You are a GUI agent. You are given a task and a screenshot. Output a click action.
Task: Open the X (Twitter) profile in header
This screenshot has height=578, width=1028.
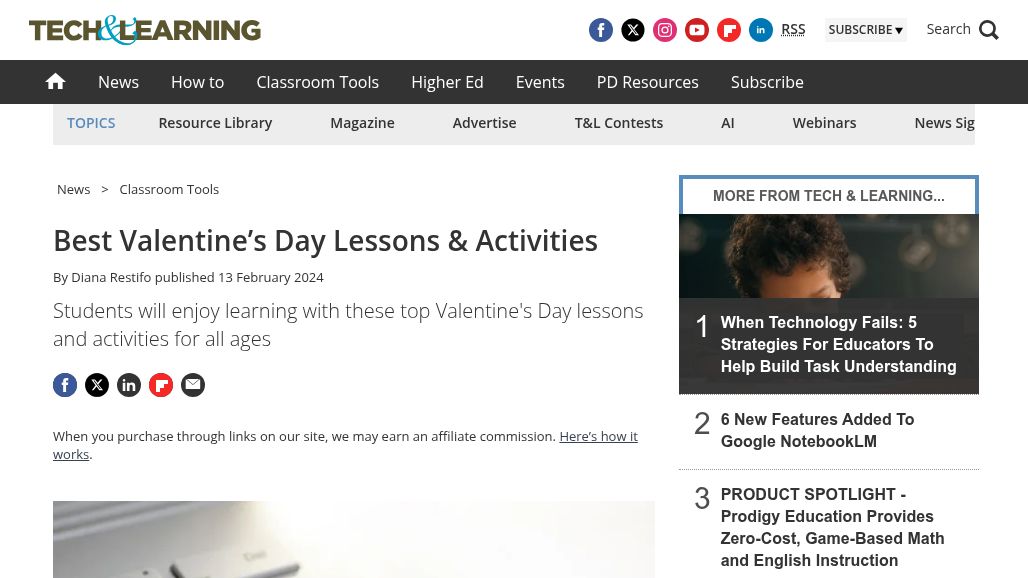click(x=633, y=30)
